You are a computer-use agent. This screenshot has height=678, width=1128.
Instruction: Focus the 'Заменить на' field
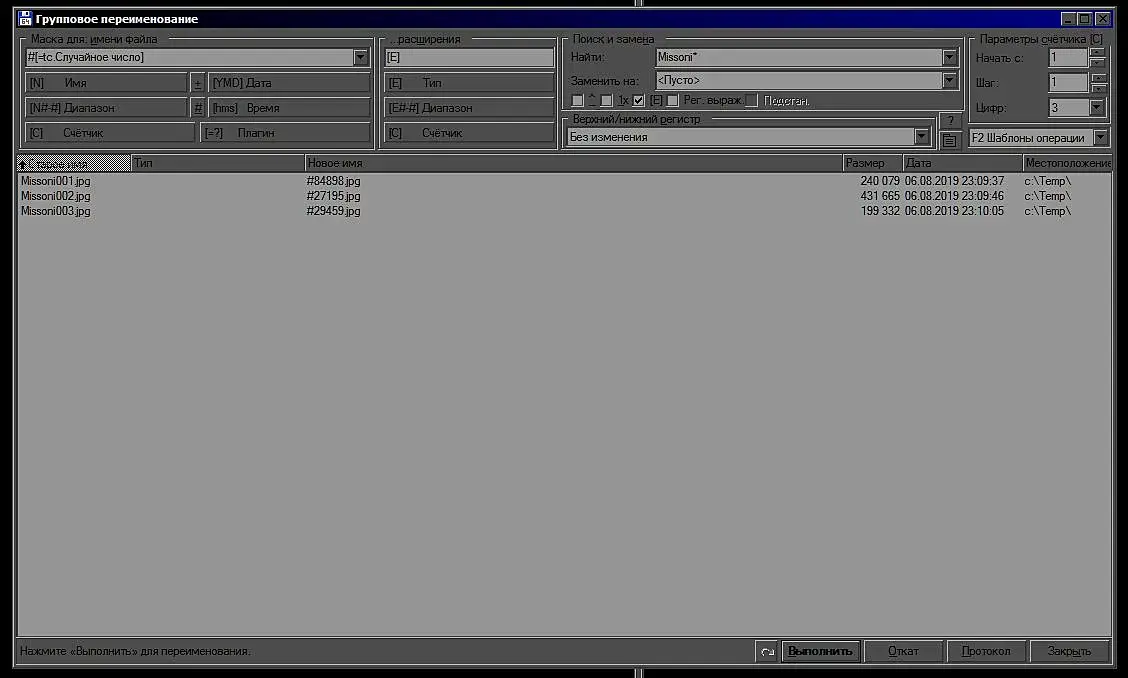799,81
